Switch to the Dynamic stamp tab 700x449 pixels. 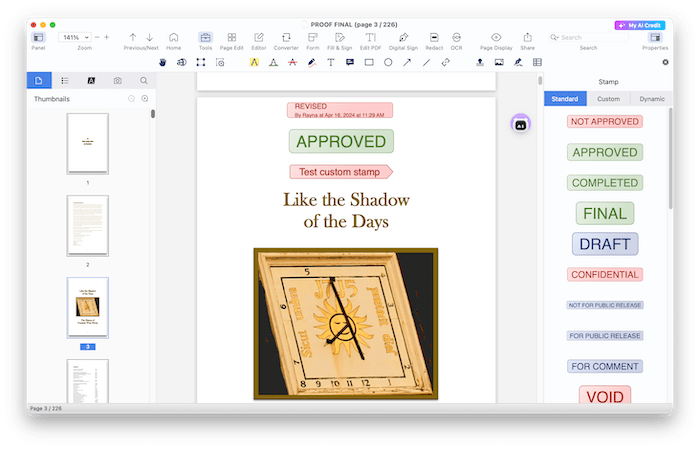click(651, 98)
